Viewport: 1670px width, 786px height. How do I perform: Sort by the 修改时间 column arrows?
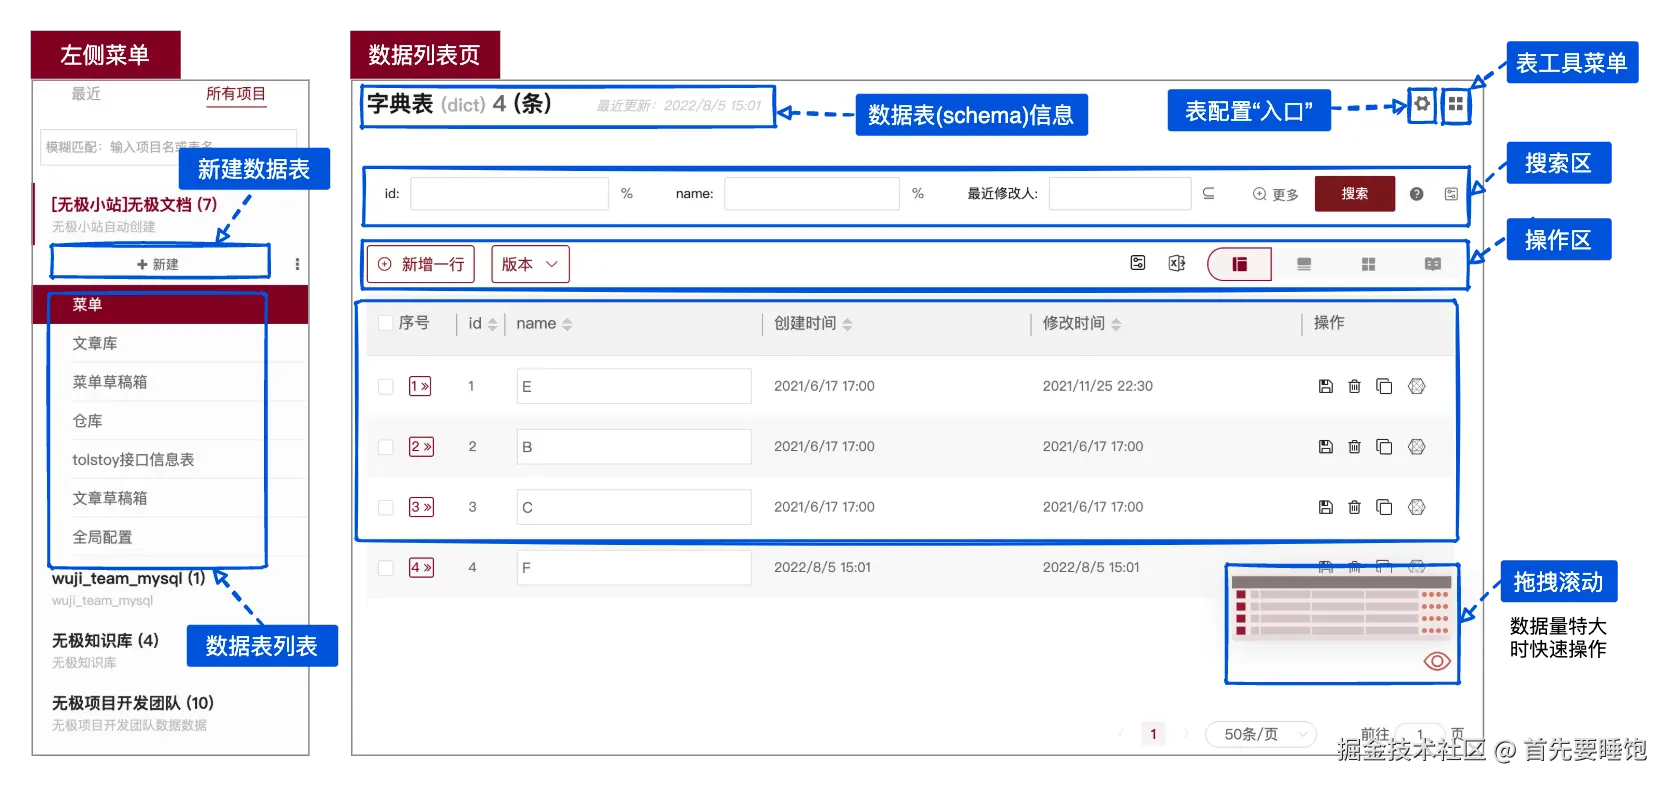(x=1116, y=324)
